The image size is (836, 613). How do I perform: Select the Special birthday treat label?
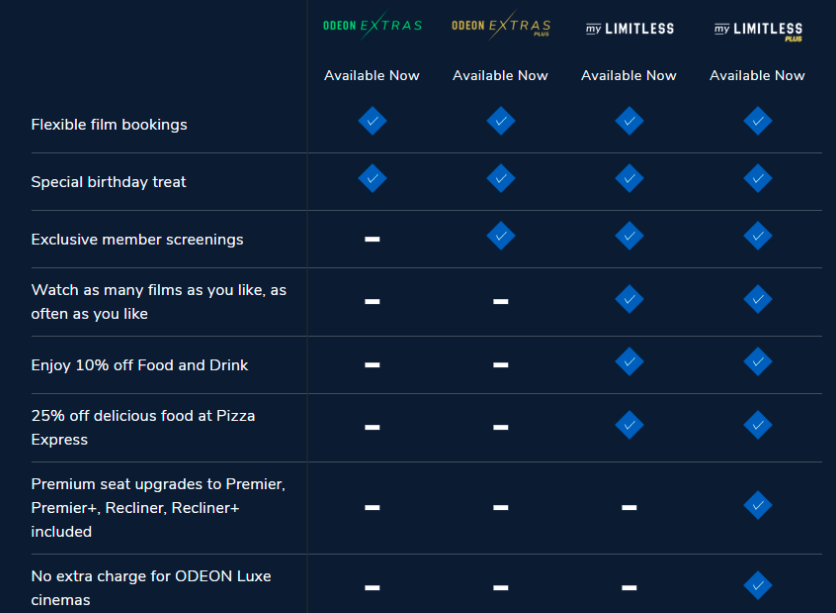109,182
